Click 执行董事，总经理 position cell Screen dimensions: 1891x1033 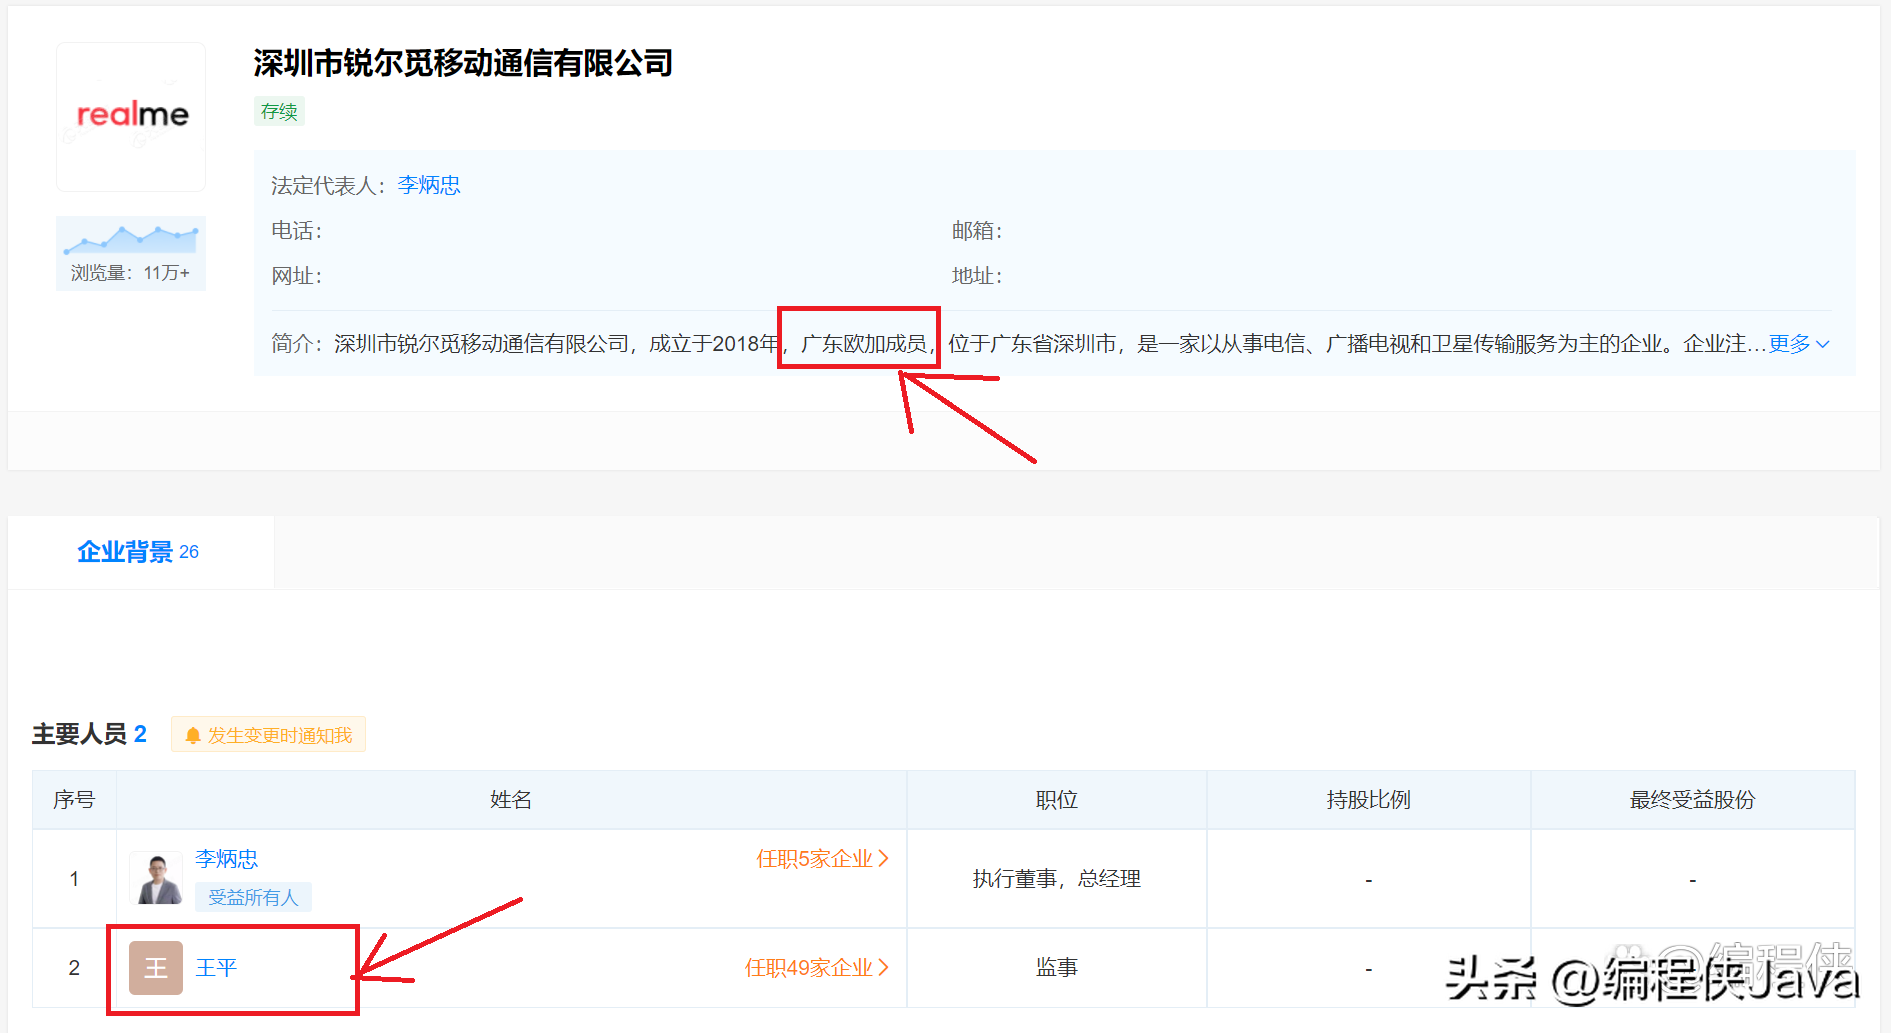1057,879
